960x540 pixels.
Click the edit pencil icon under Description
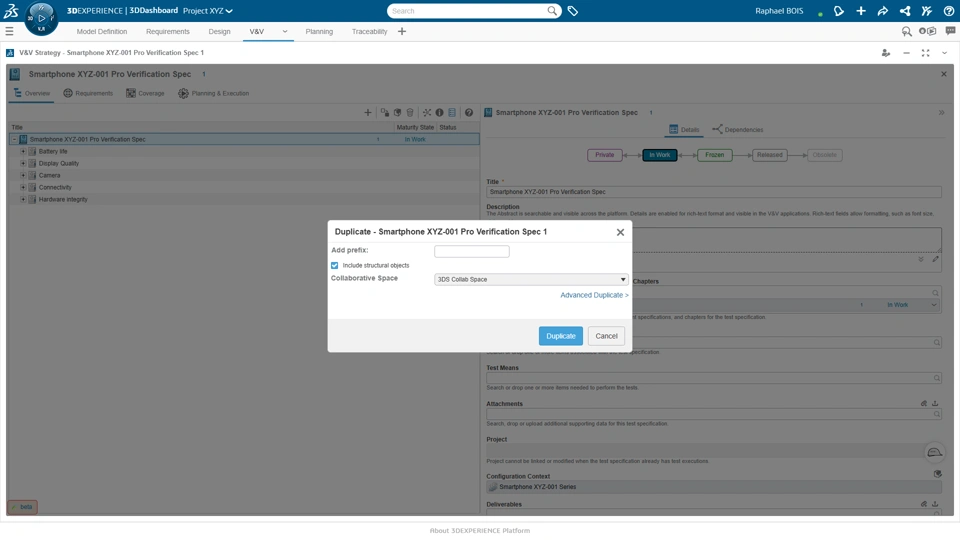pyautogui.click(x=936, y=259)
